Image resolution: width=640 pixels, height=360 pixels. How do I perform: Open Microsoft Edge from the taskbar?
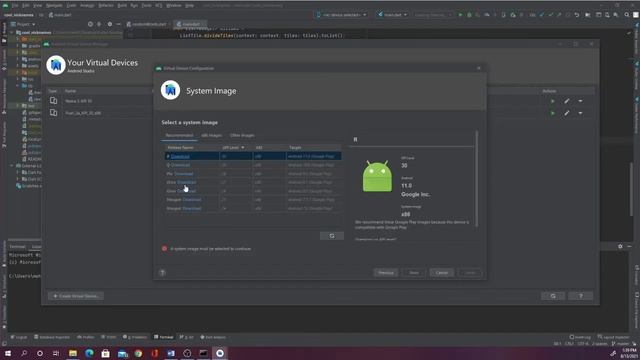[x=89, y=353]
